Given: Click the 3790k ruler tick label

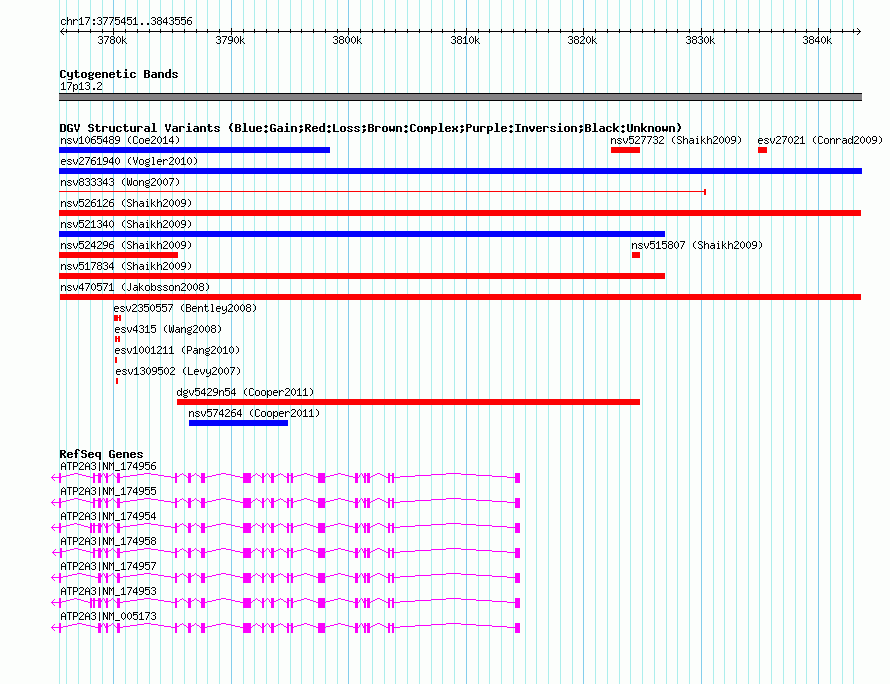Looking at the screenshot, I should 230,41.
